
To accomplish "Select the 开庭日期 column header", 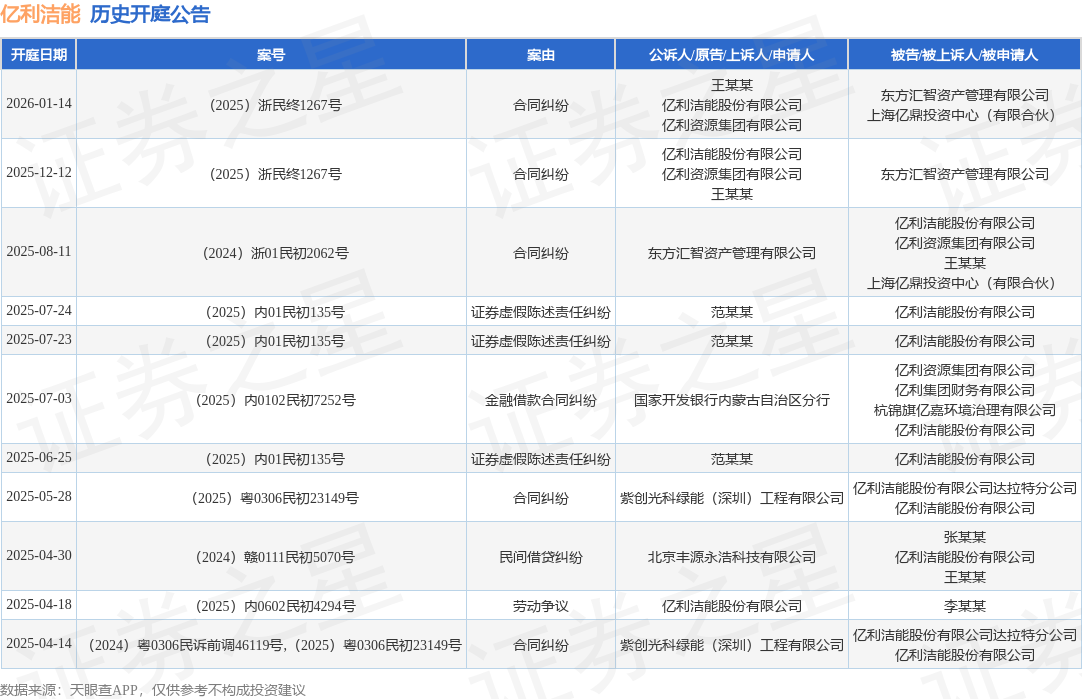I will coord(39,55).
